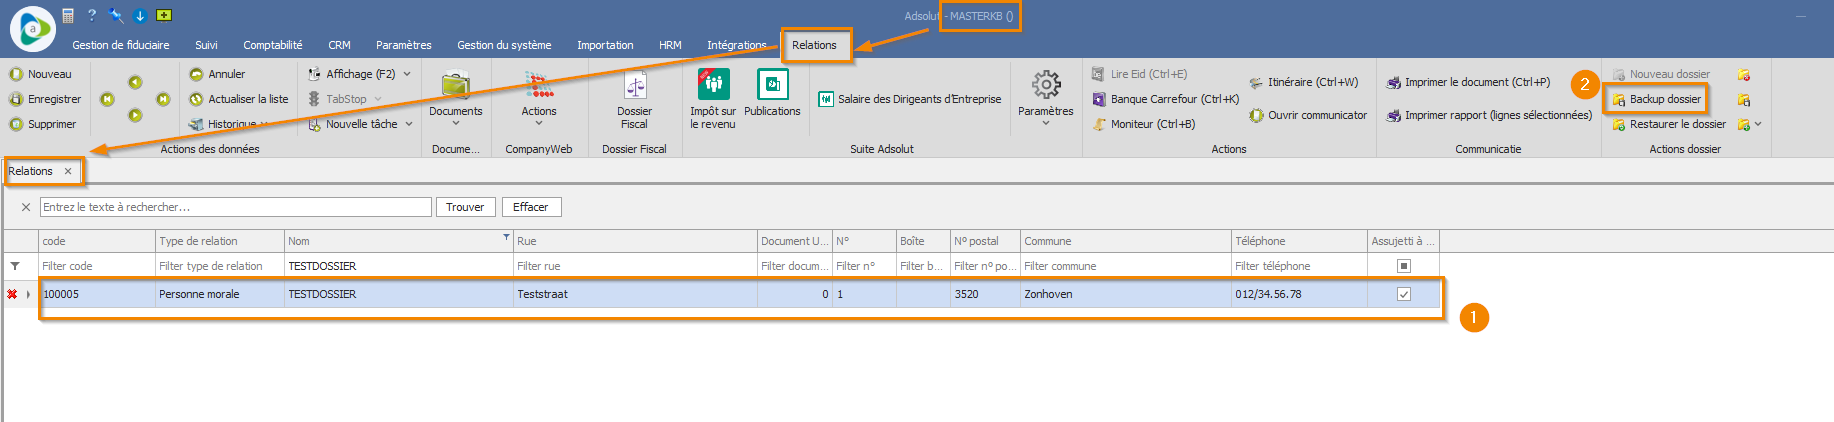Jump to the first record arrow

click(x=107, y=99)
